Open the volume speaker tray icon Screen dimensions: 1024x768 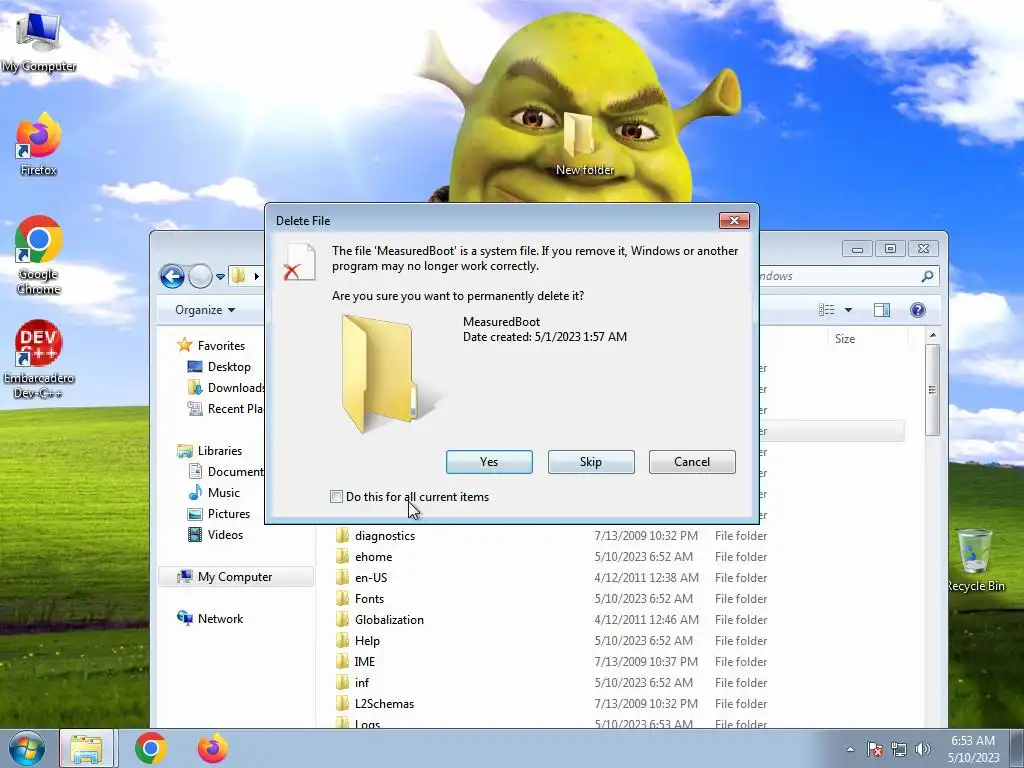pos(923,749)
